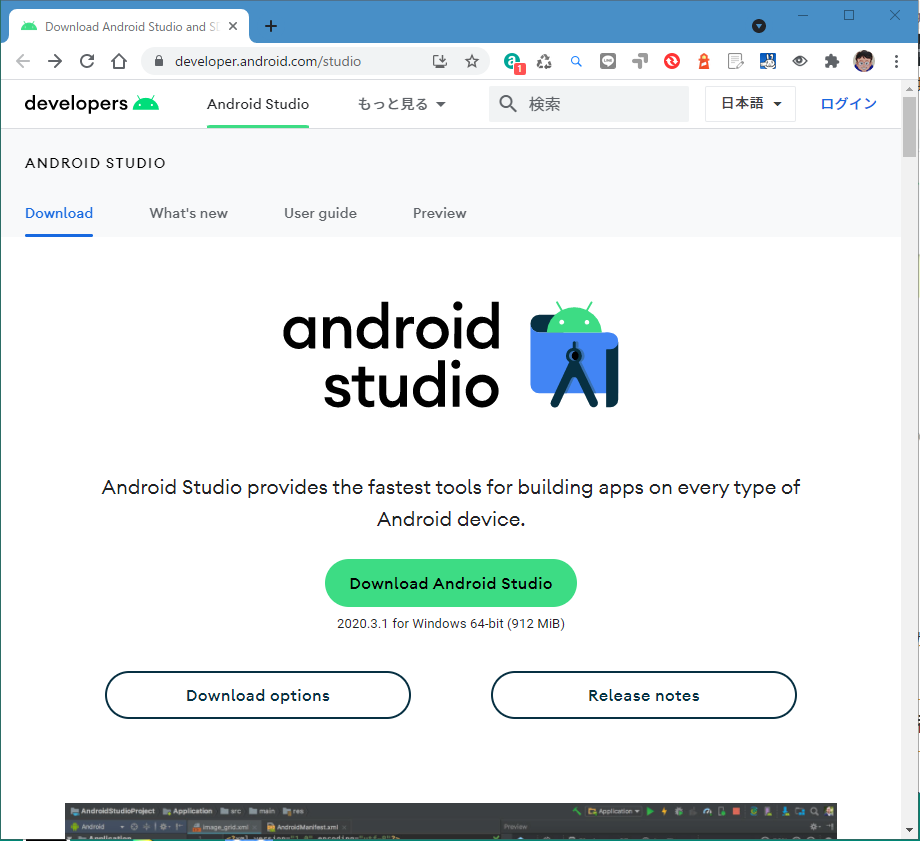This screenshot has height=841, width=920.
Task: Expand the もっと見る navigation menu
Action: pyautogui.click(x=400, y=103)
